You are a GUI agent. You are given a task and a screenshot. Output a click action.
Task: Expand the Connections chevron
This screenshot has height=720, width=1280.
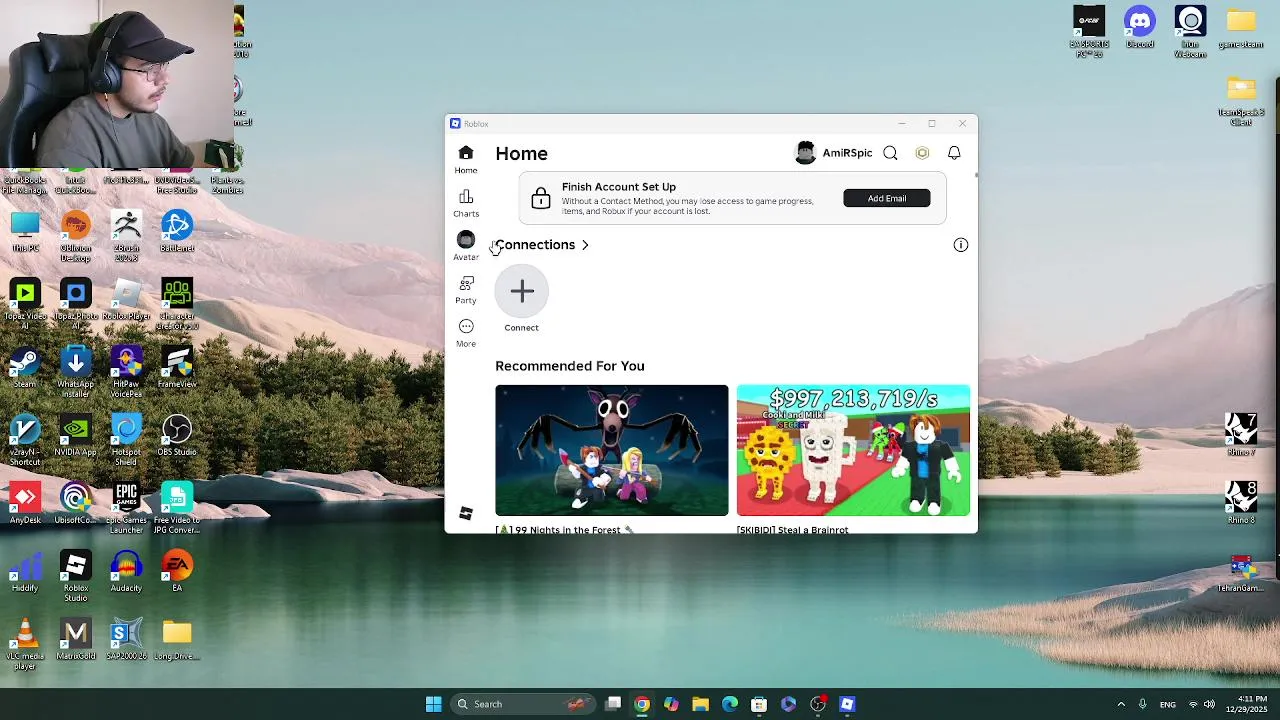(585, 245)
